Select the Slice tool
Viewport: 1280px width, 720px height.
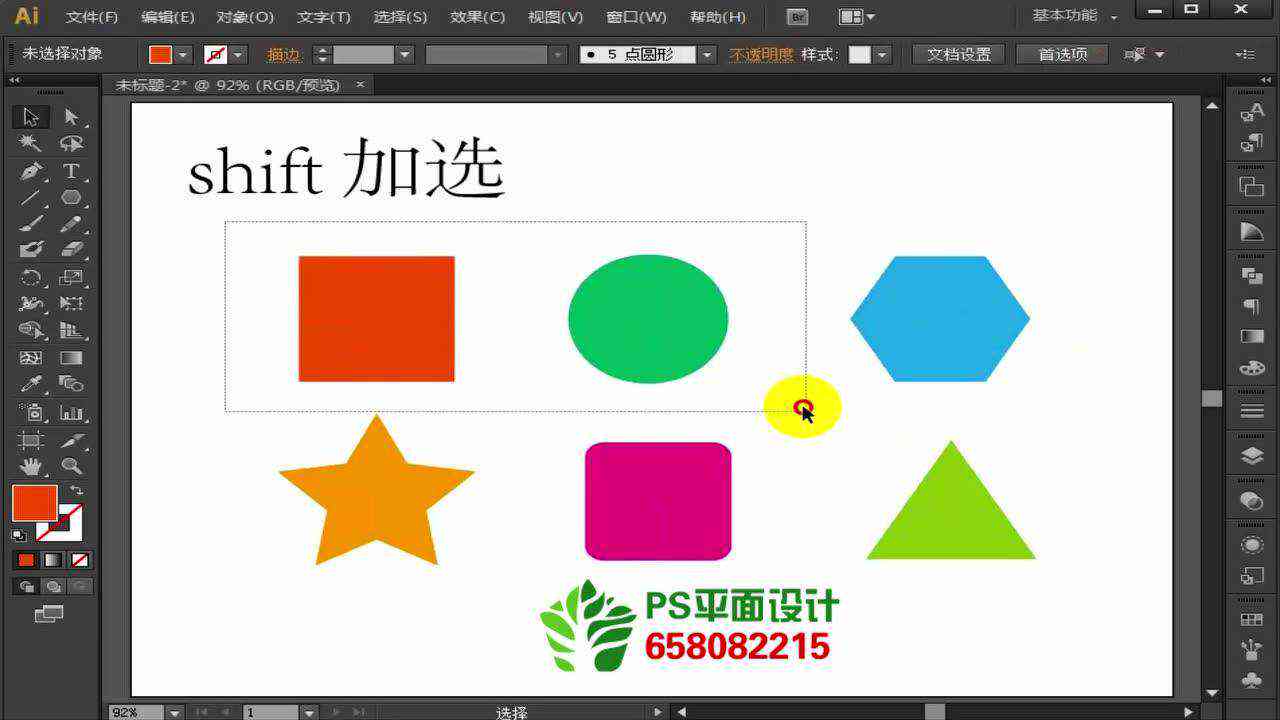tap(71, 439)
